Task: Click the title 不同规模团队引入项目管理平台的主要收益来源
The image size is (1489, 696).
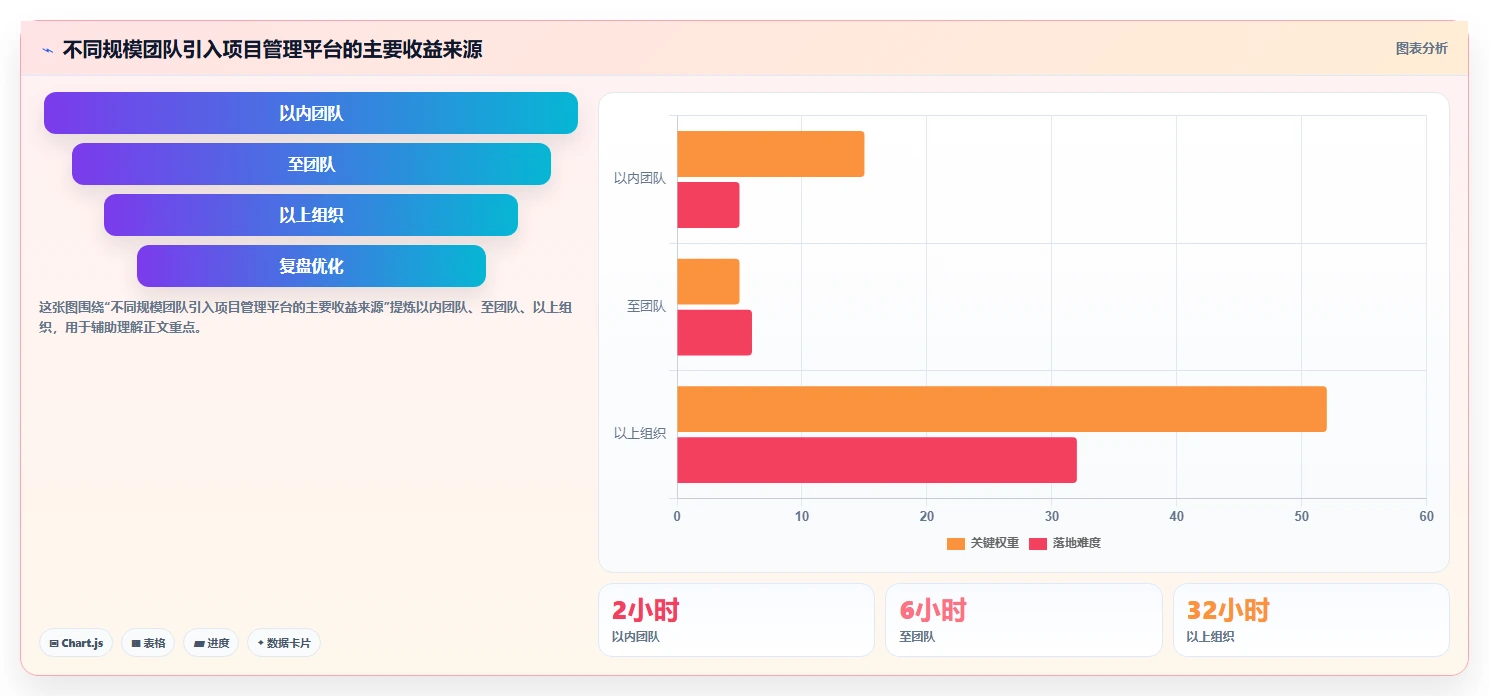Action: pos(272,49)
